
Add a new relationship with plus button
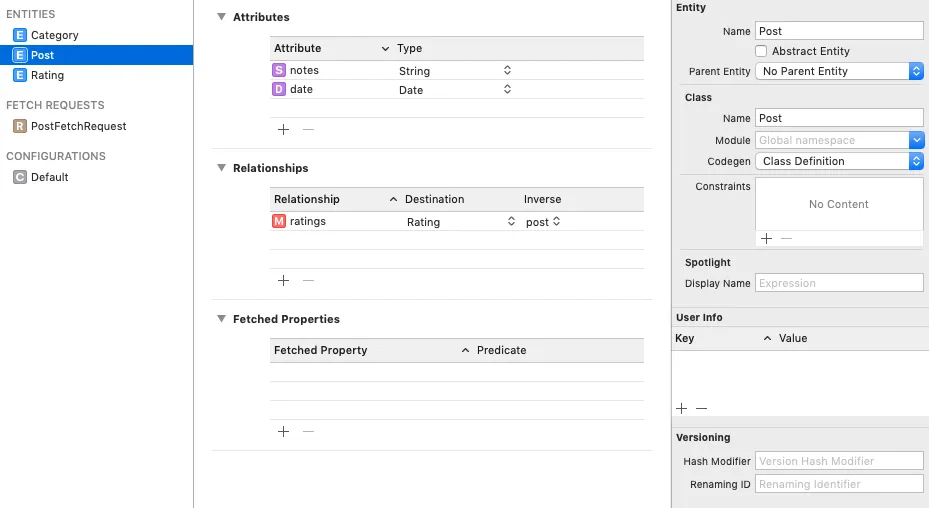point(283,280)
